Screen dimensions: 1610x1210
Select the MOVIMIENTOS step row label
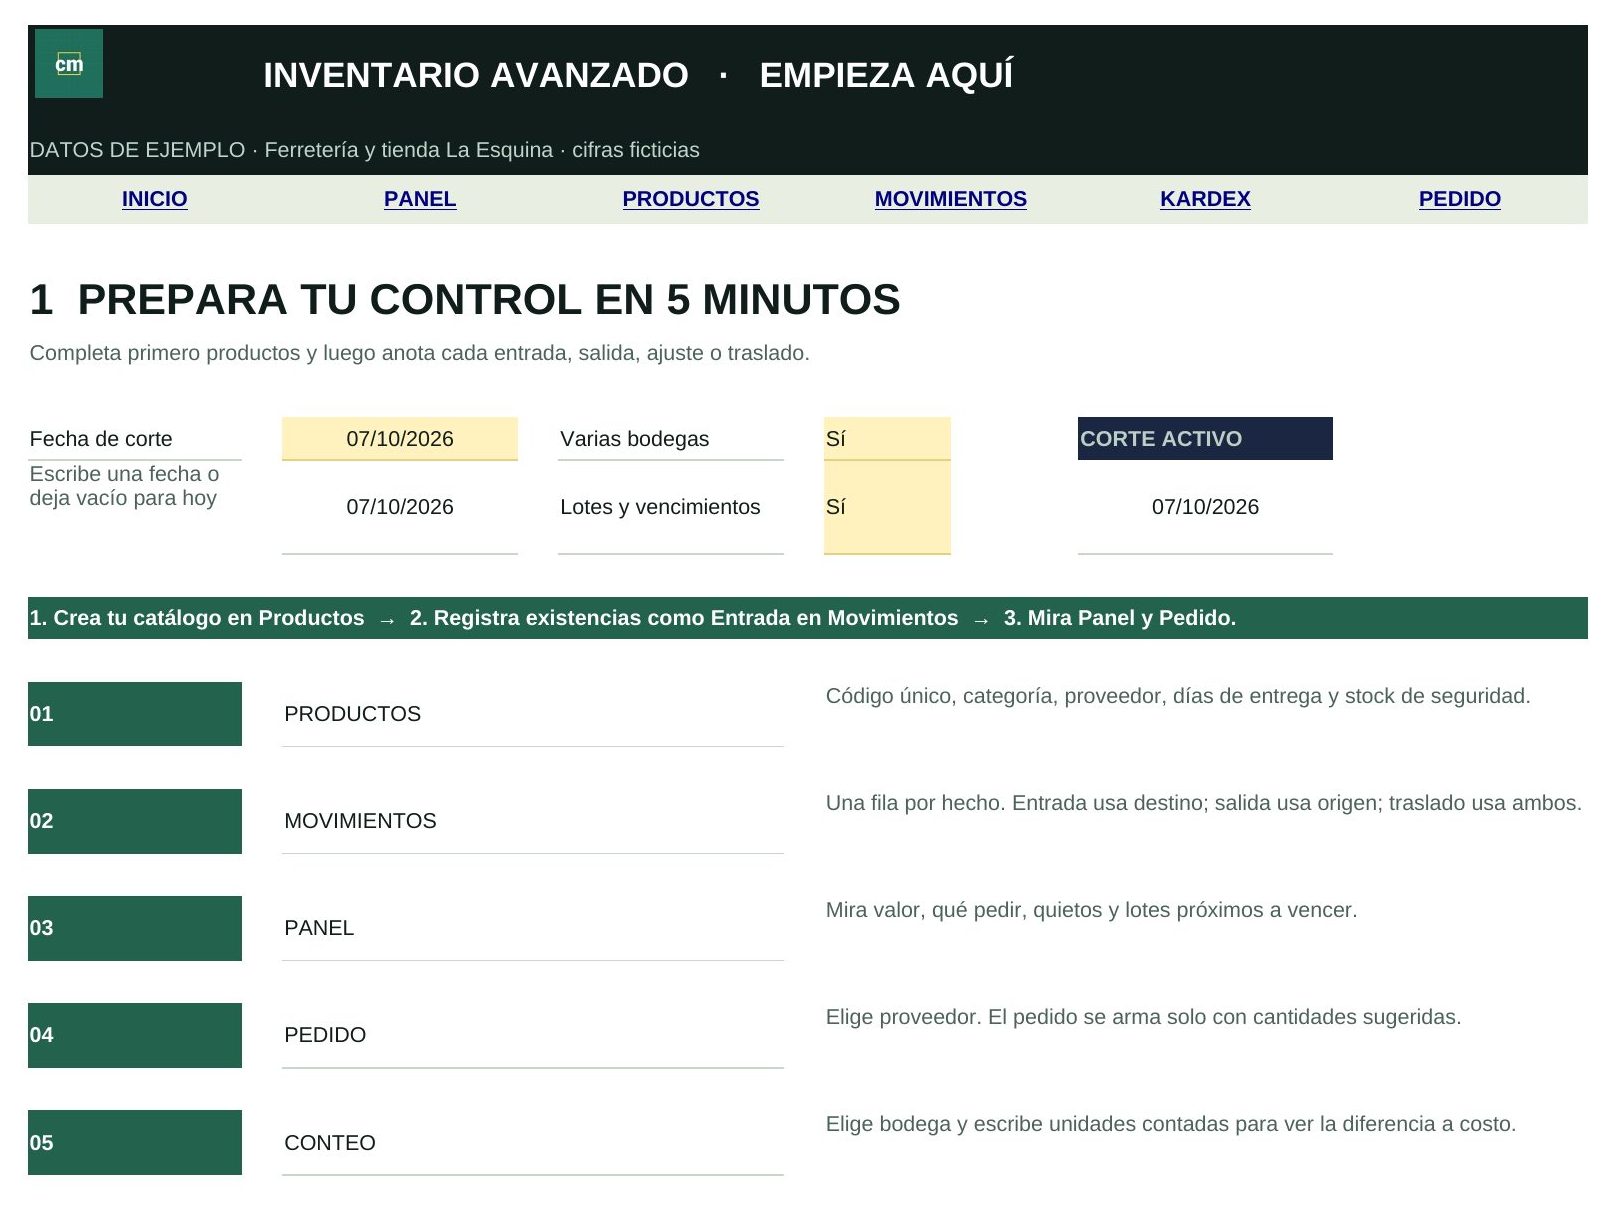(x=360, y=821)
